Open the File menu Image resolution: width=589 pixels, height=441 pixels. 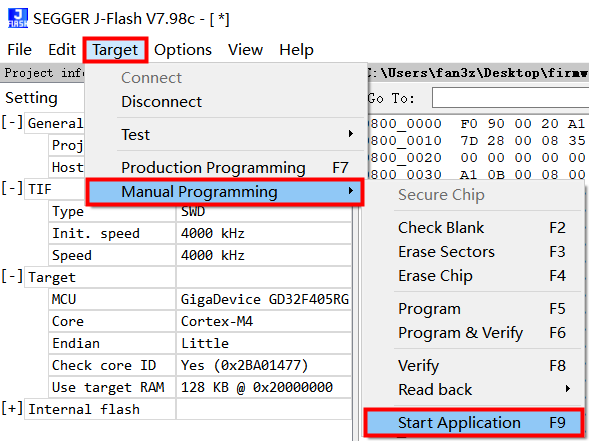[x=20, y=50]
